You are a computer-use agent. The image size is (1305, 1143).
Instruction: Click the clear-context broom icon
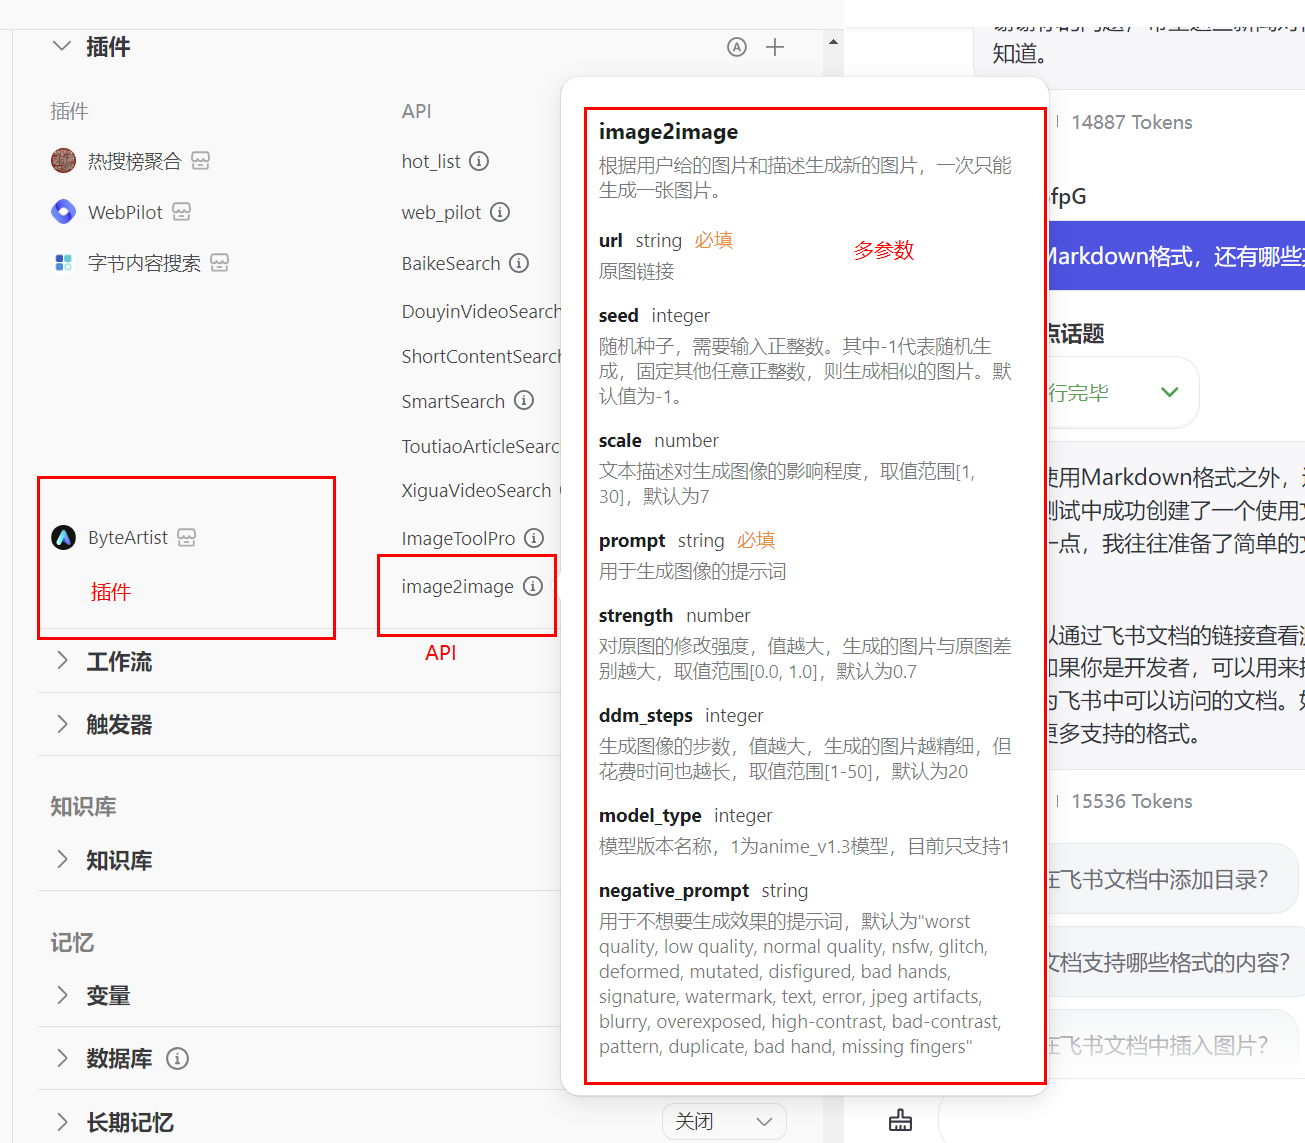click(x=900, y=1120)
